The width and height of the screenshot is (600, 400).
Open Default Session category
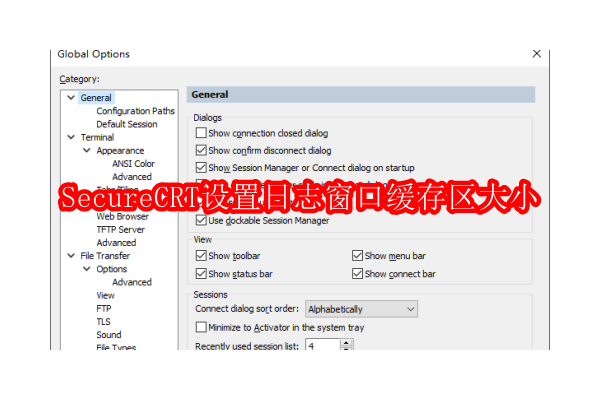(x=127, y=124)
